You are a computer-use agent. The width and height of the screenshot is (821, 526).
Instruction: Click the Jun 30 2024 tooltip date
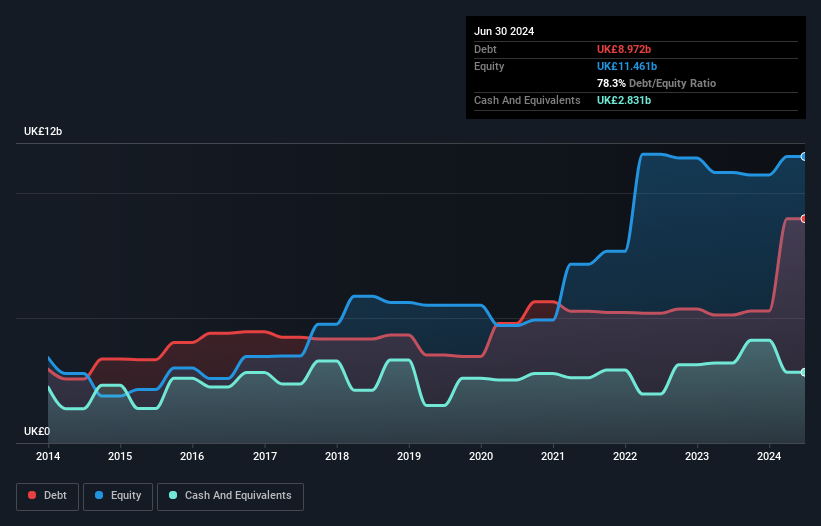tap(504, 31)
